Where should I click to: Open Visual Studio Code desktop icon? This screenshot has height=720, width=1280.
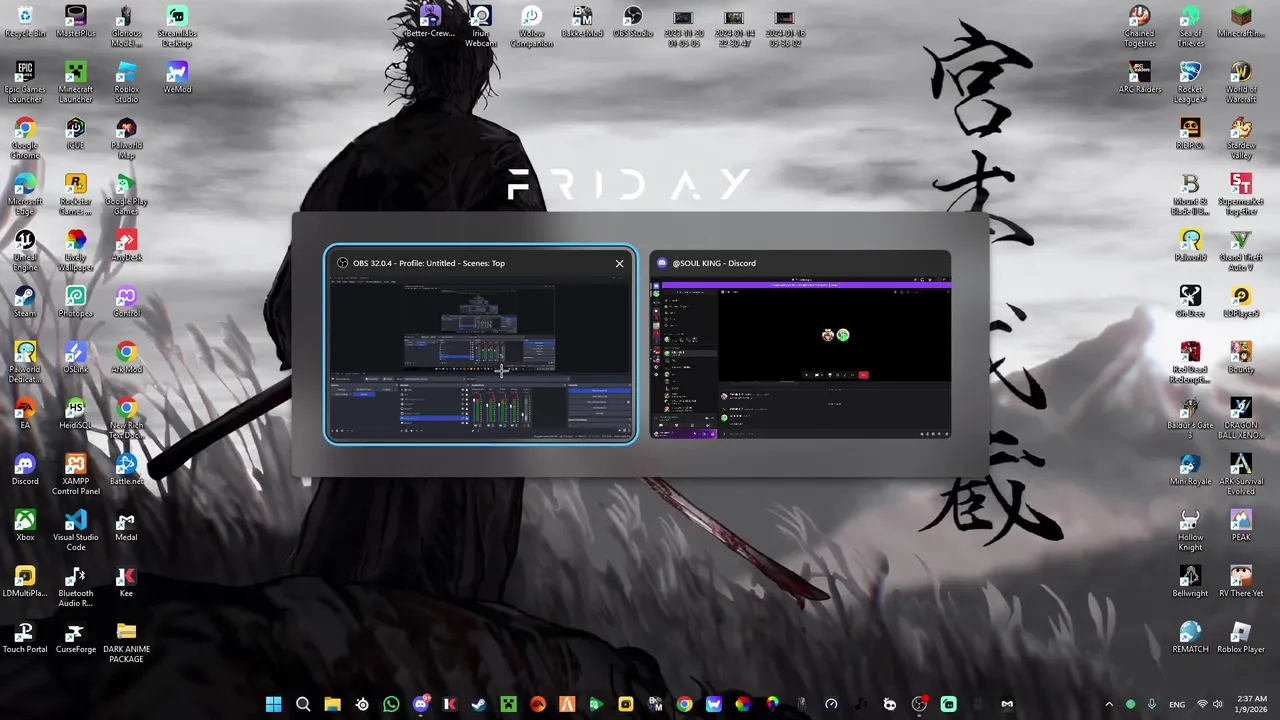75,531
